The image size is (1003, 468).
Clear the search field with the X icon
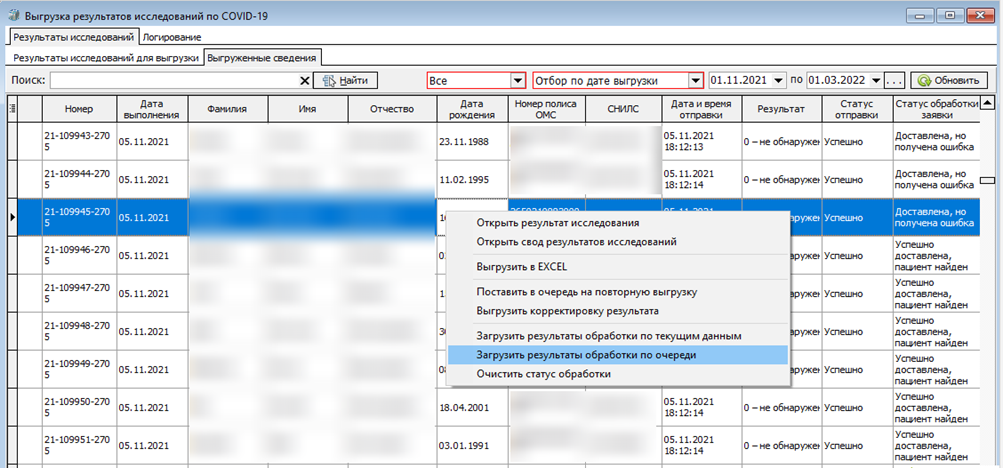(x=305, y=81)
